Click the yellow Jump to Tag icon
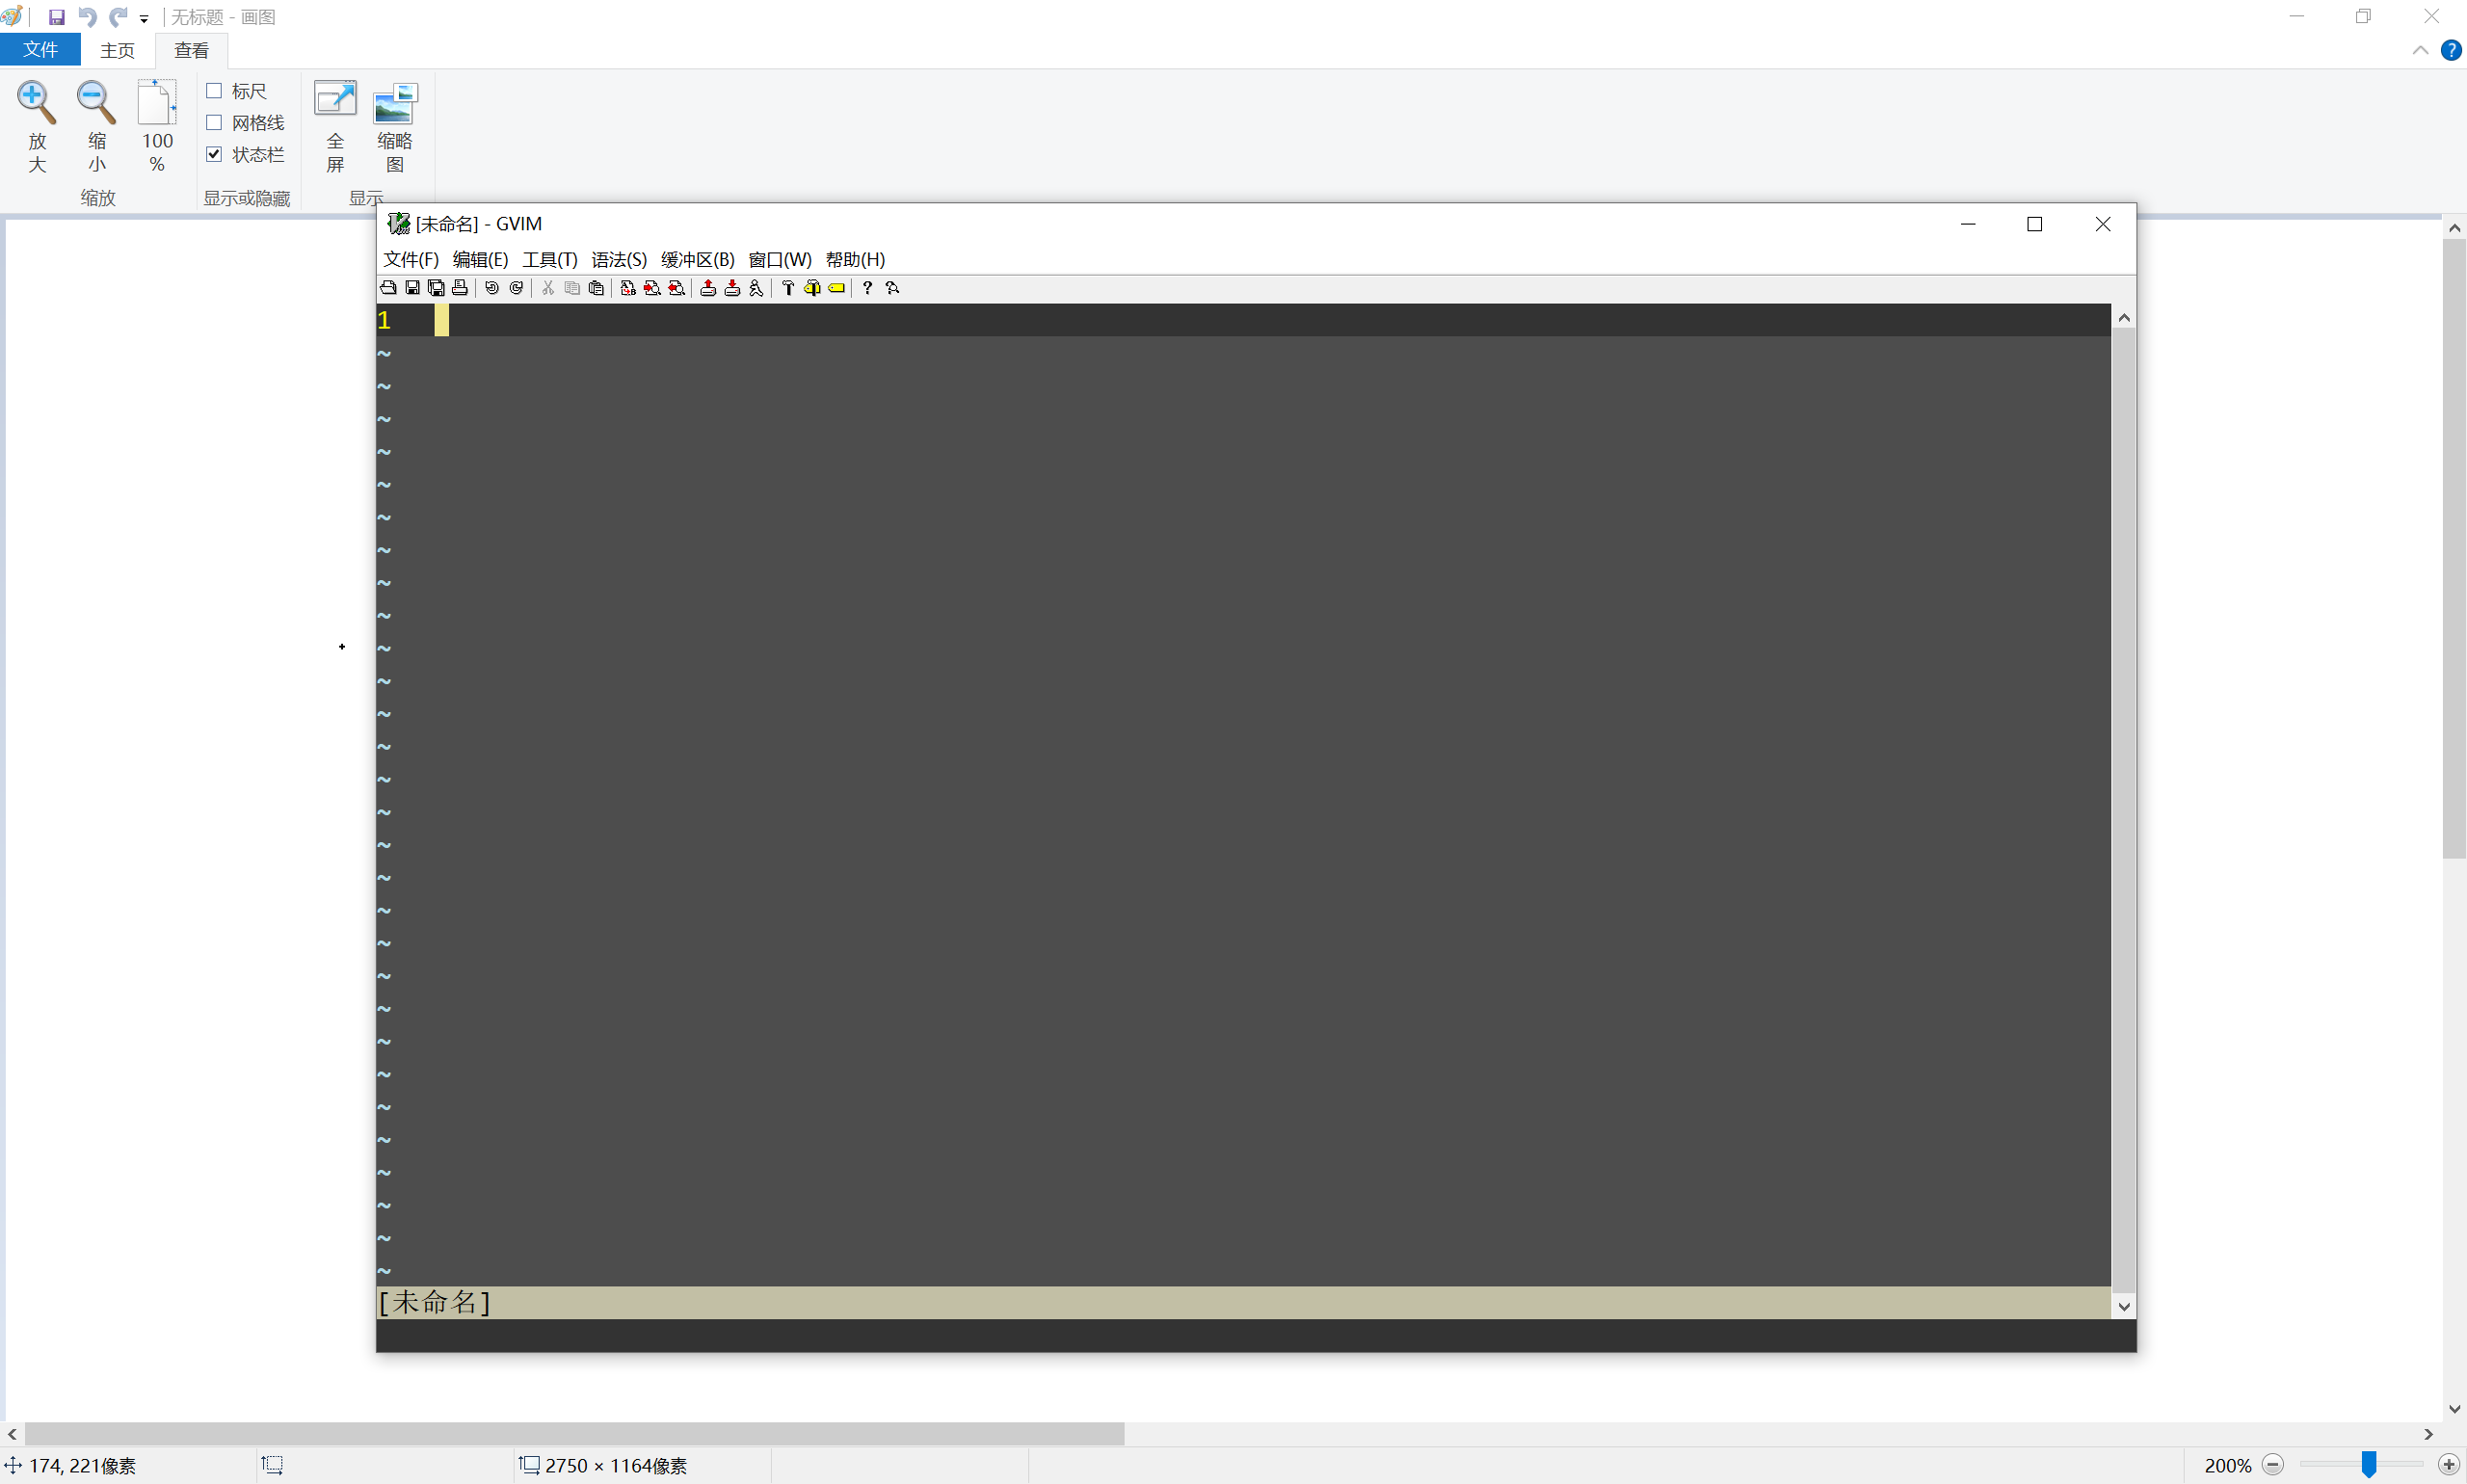This screenshot has width=2467, height=1484. point(837,288)
